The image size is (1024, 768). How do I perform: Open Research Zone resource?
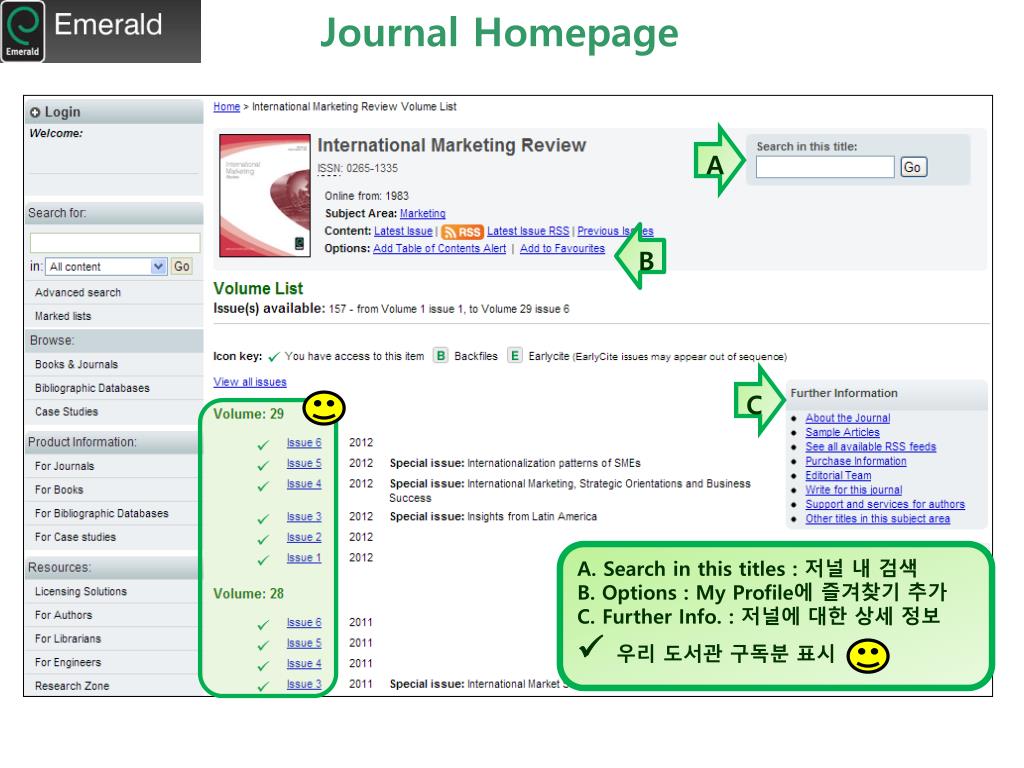(72, 686)
